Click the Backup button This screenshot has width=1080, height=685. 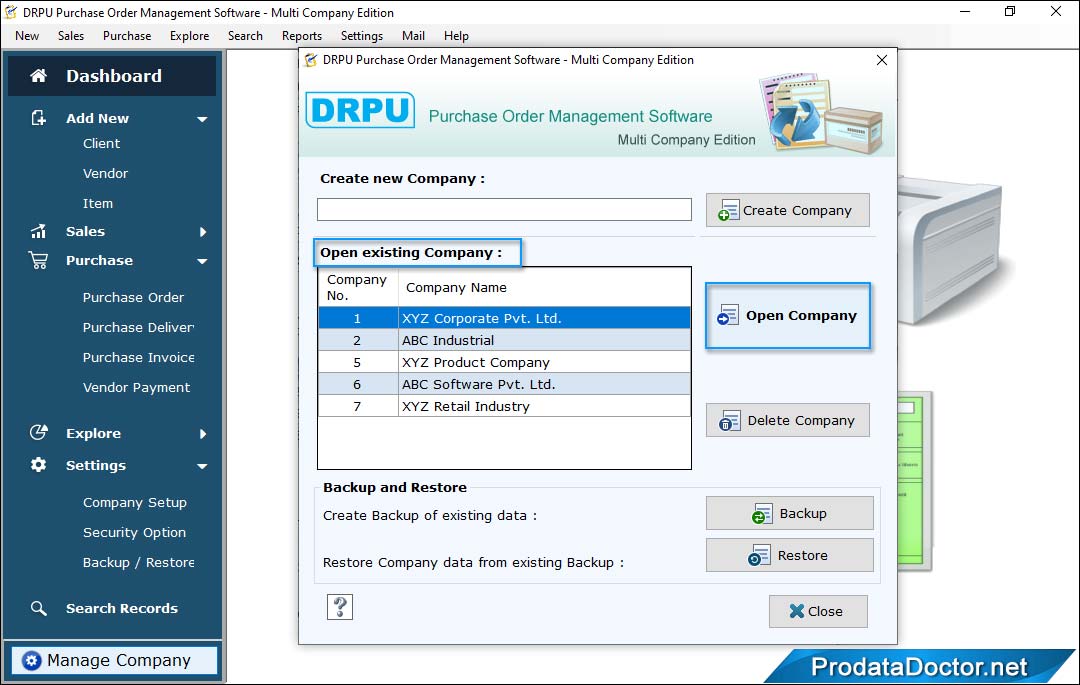click(789, 514)
